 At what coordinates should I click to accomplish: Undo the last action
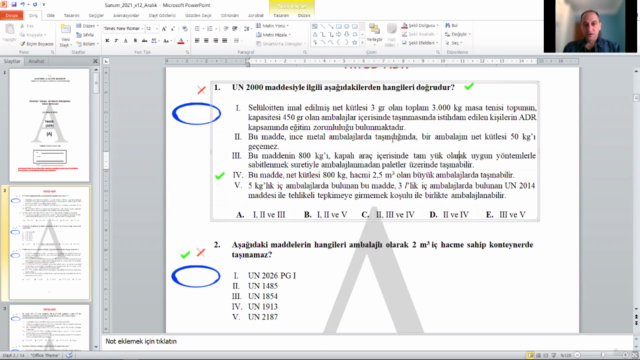(x=23, y=4)
